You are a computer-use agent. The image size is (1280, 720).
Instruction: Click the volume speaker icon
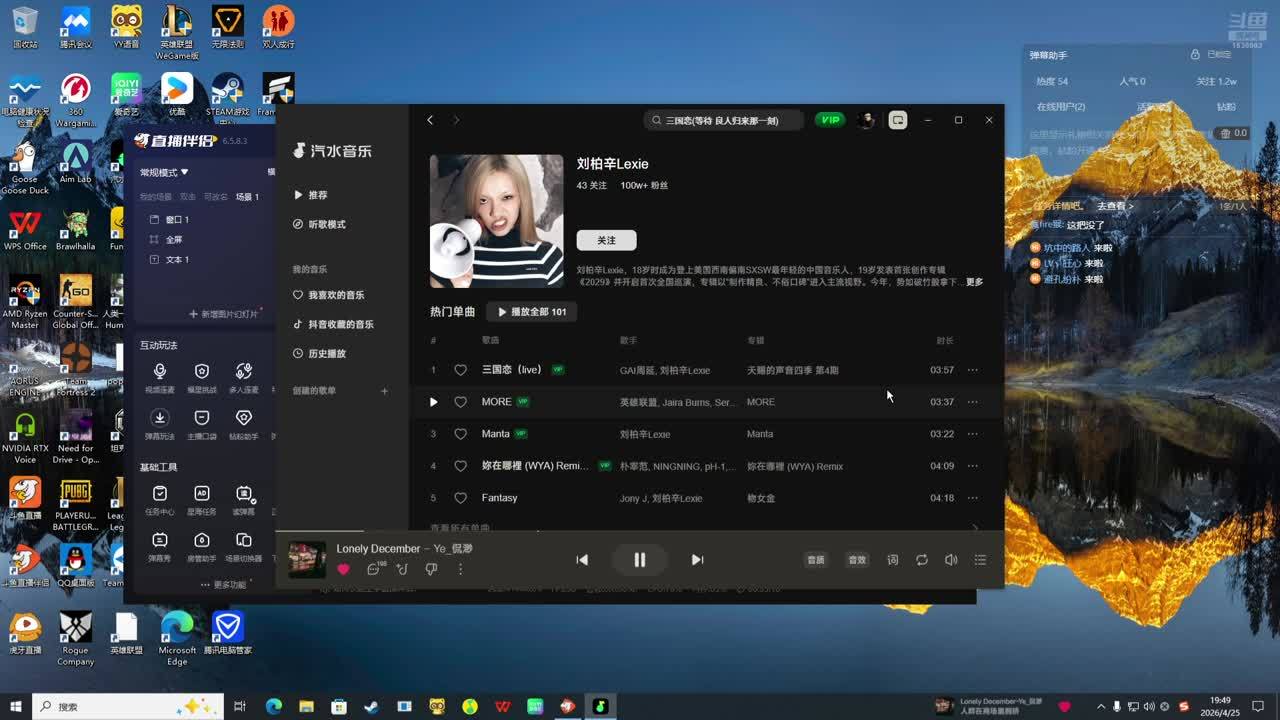click(951, 560)
